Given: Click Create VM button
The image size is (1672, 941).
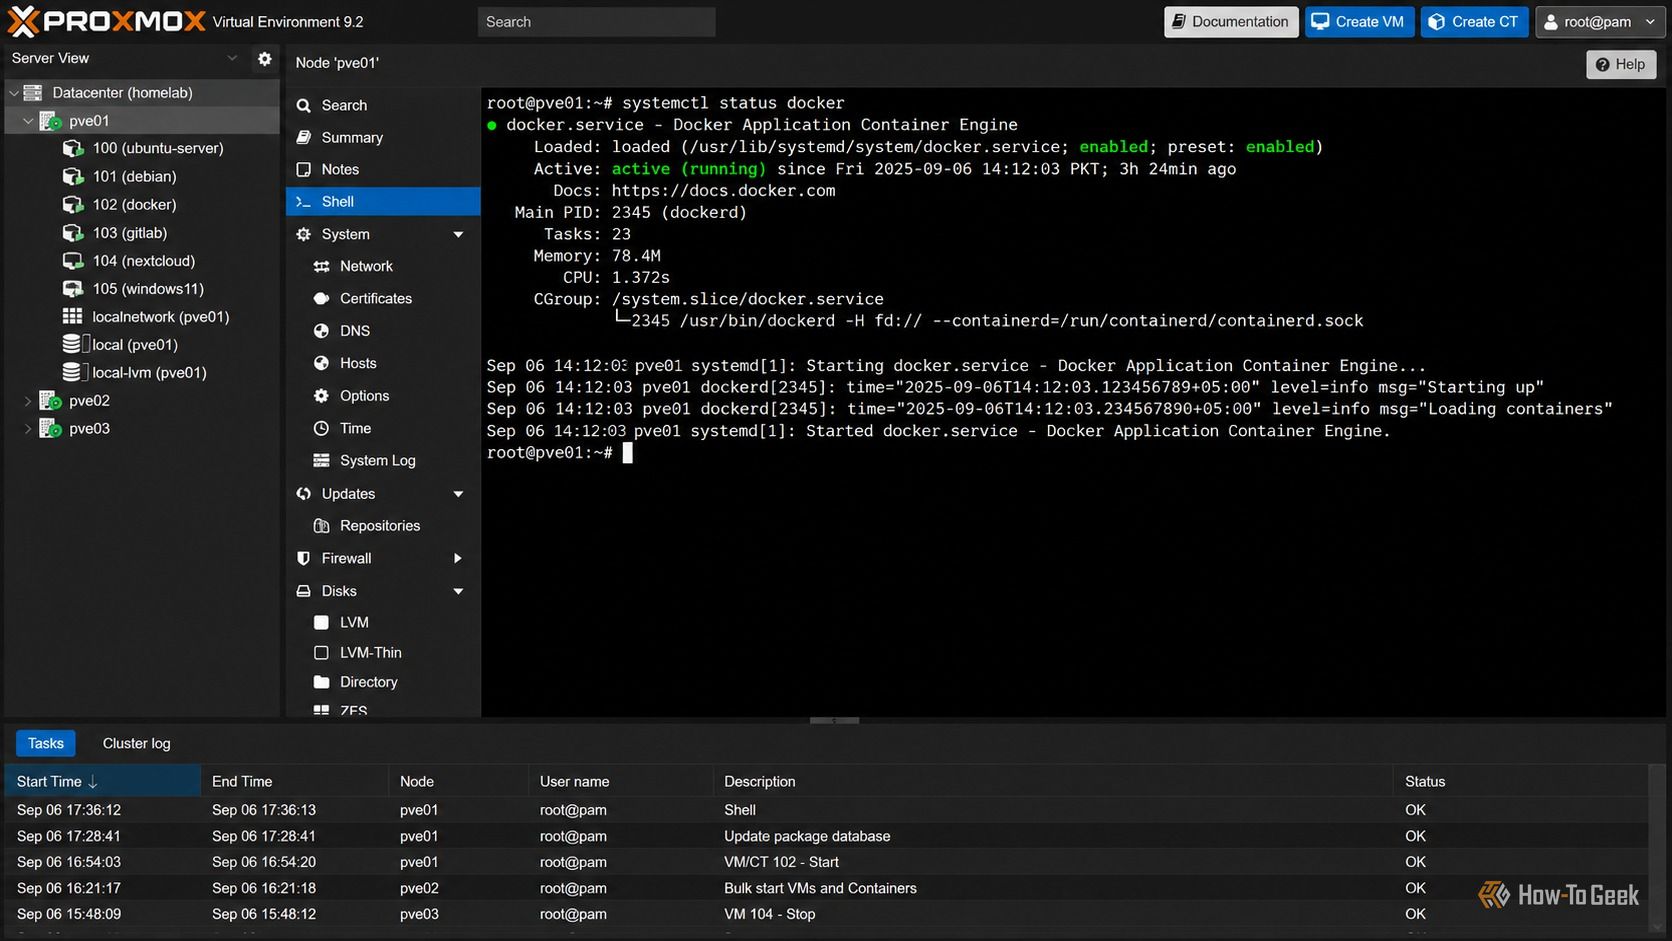Looking at the screenshot, I should pyautogui.click(x=1359, y=22).
